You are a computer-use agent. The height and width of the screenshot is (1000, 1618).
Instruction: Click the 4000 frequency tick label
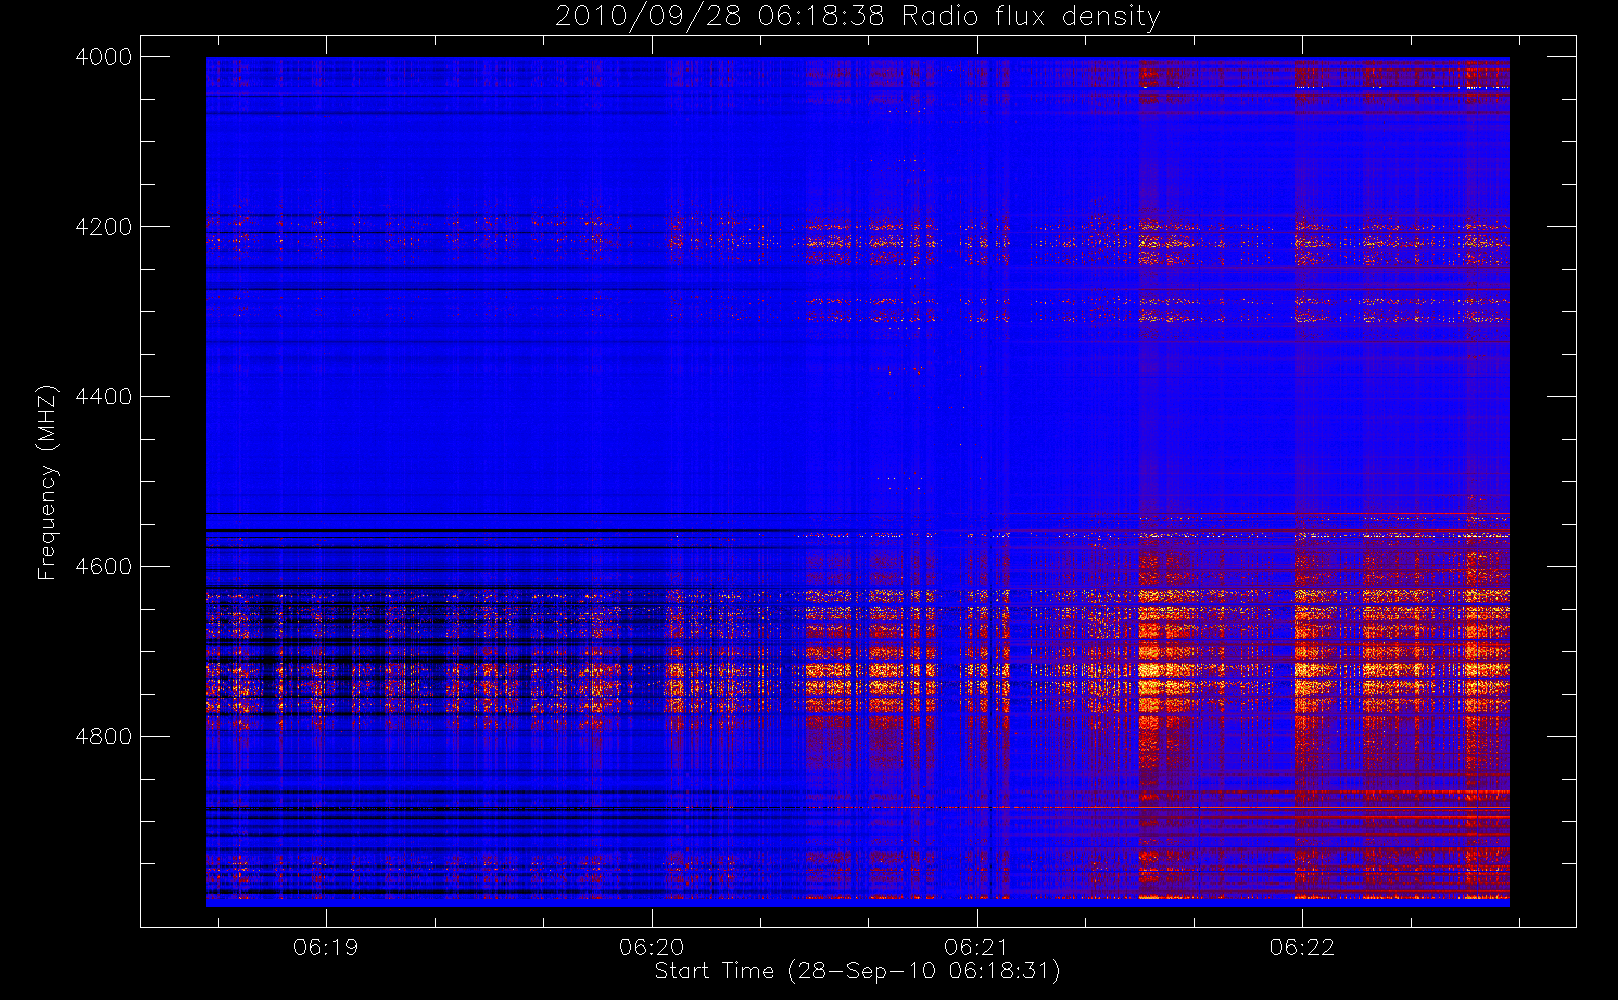pos(103,57)
